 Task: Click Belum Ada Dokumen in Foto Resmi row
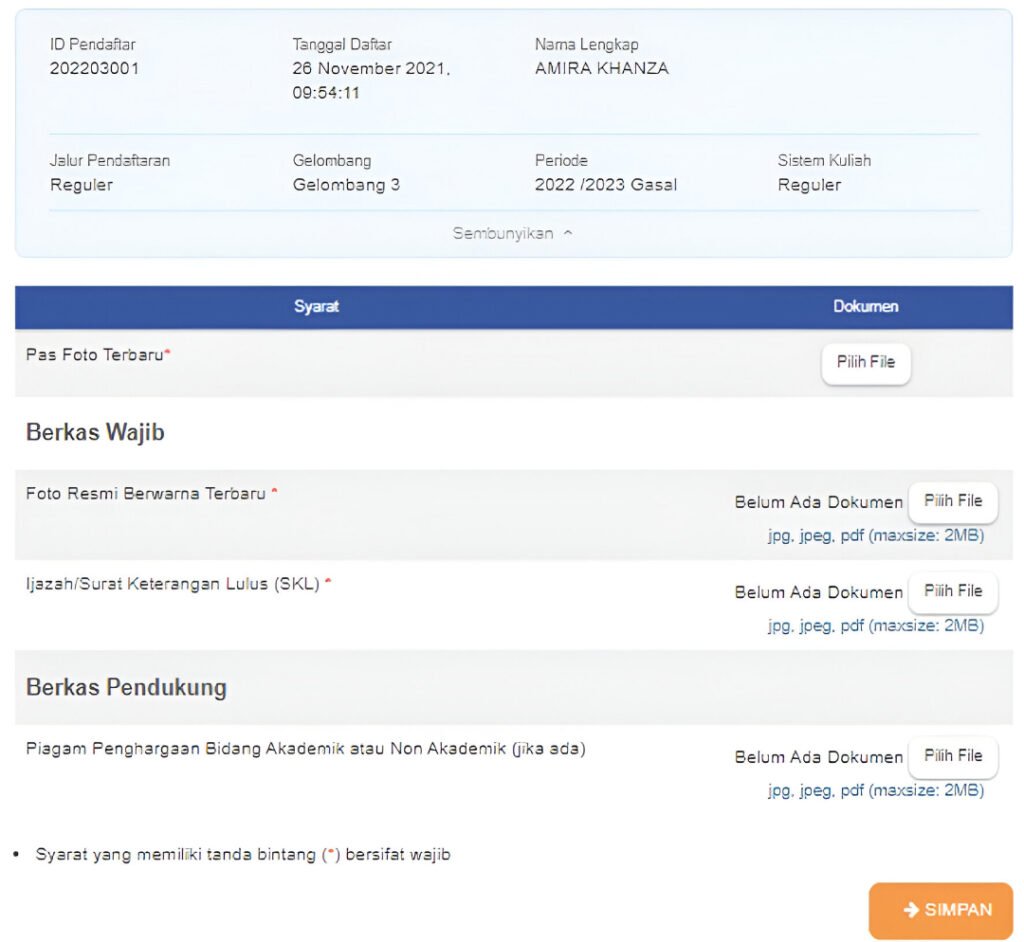(x=818, y=502)
